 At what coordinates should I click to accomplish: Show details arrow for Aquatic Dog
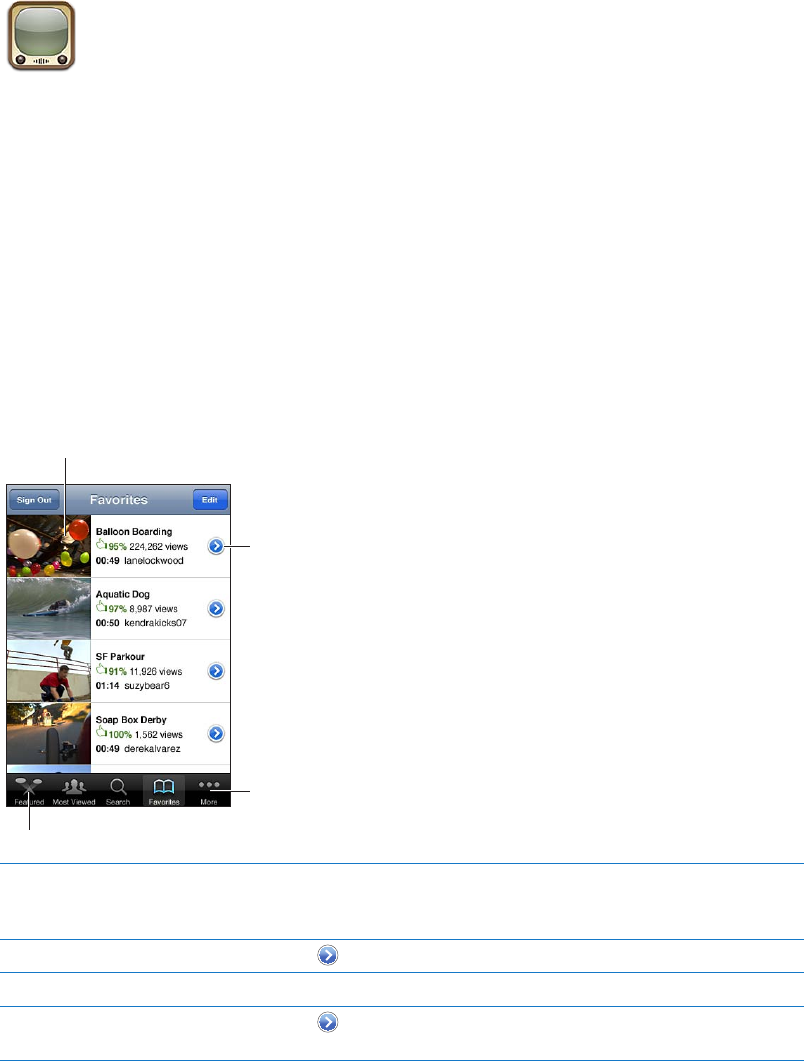(x=216, y=609)
